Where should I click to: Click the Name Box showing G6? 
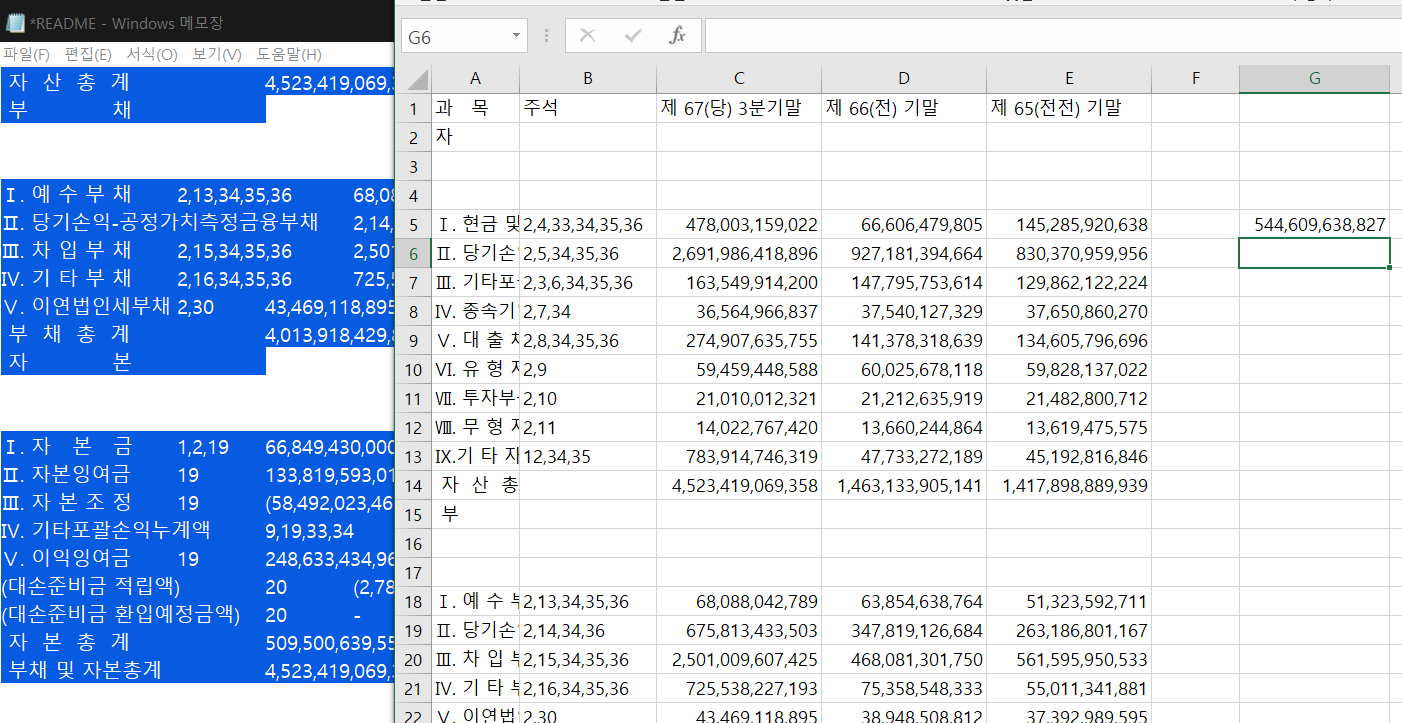[x=454, y=36]
